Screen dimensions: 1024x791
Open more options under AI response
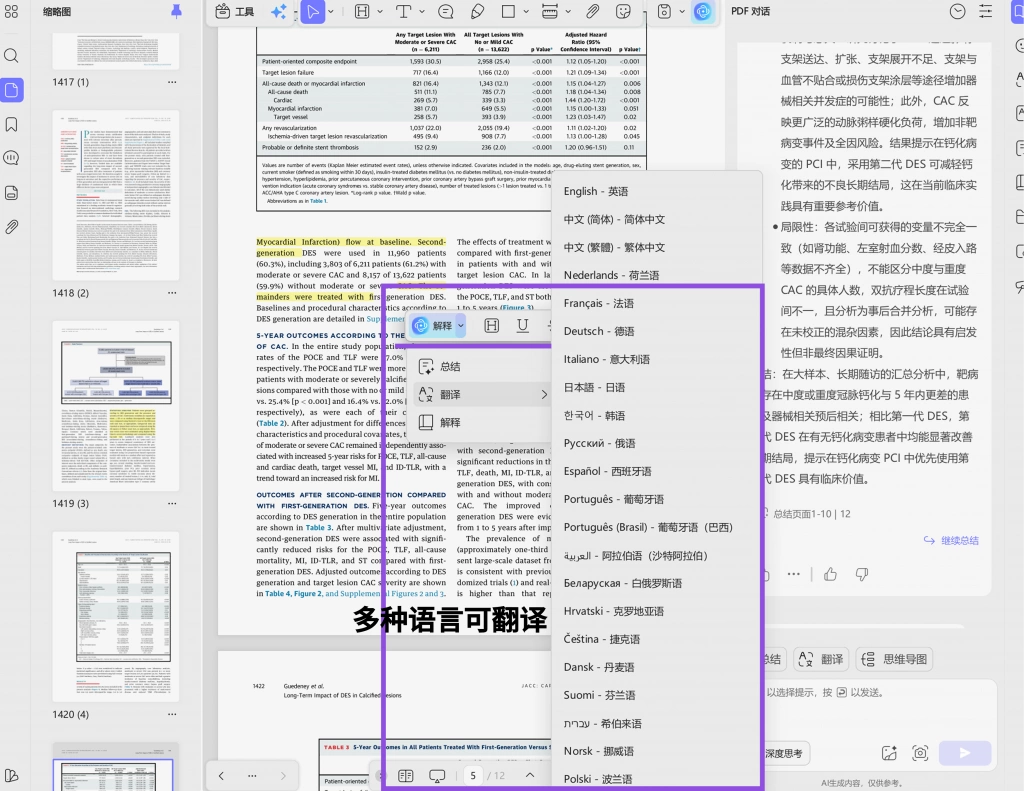[x=793, y=574]
